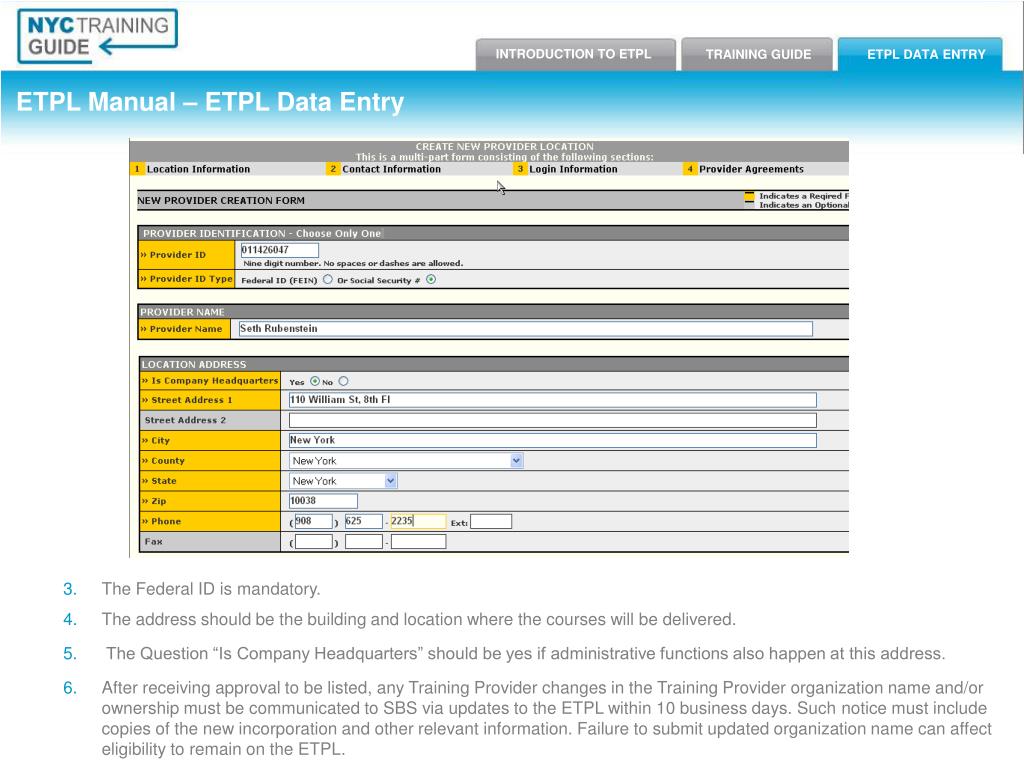Click the Street Address 1 field

552,400
